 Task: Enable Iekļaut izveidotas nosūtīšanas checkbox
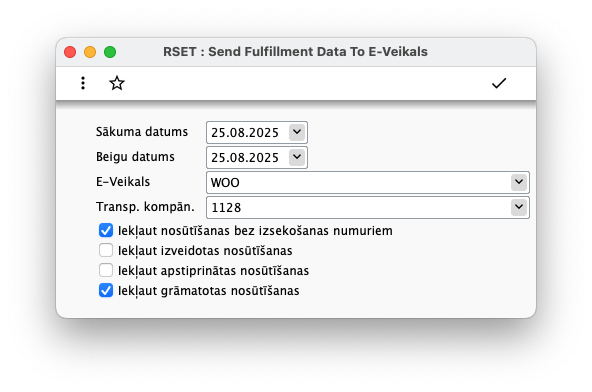[x=106, y=250]
